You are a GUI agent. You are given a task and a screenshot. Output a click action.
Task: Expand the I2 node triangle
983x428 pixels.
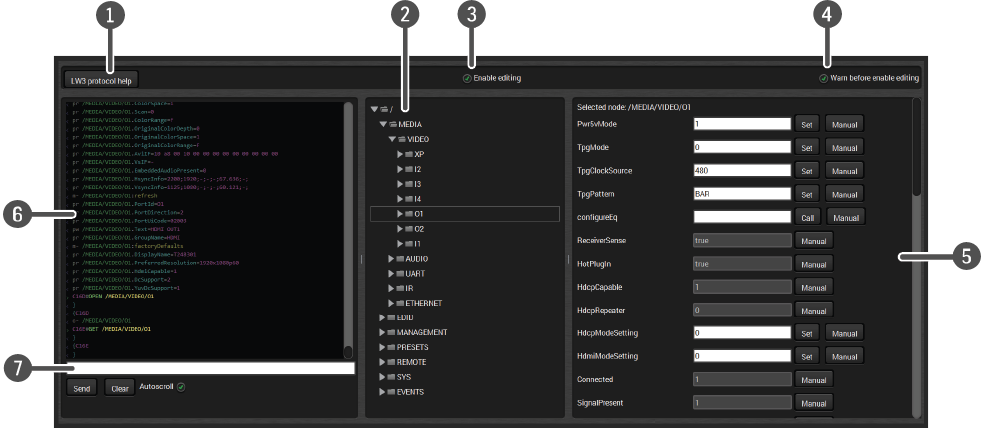(400, 169)
